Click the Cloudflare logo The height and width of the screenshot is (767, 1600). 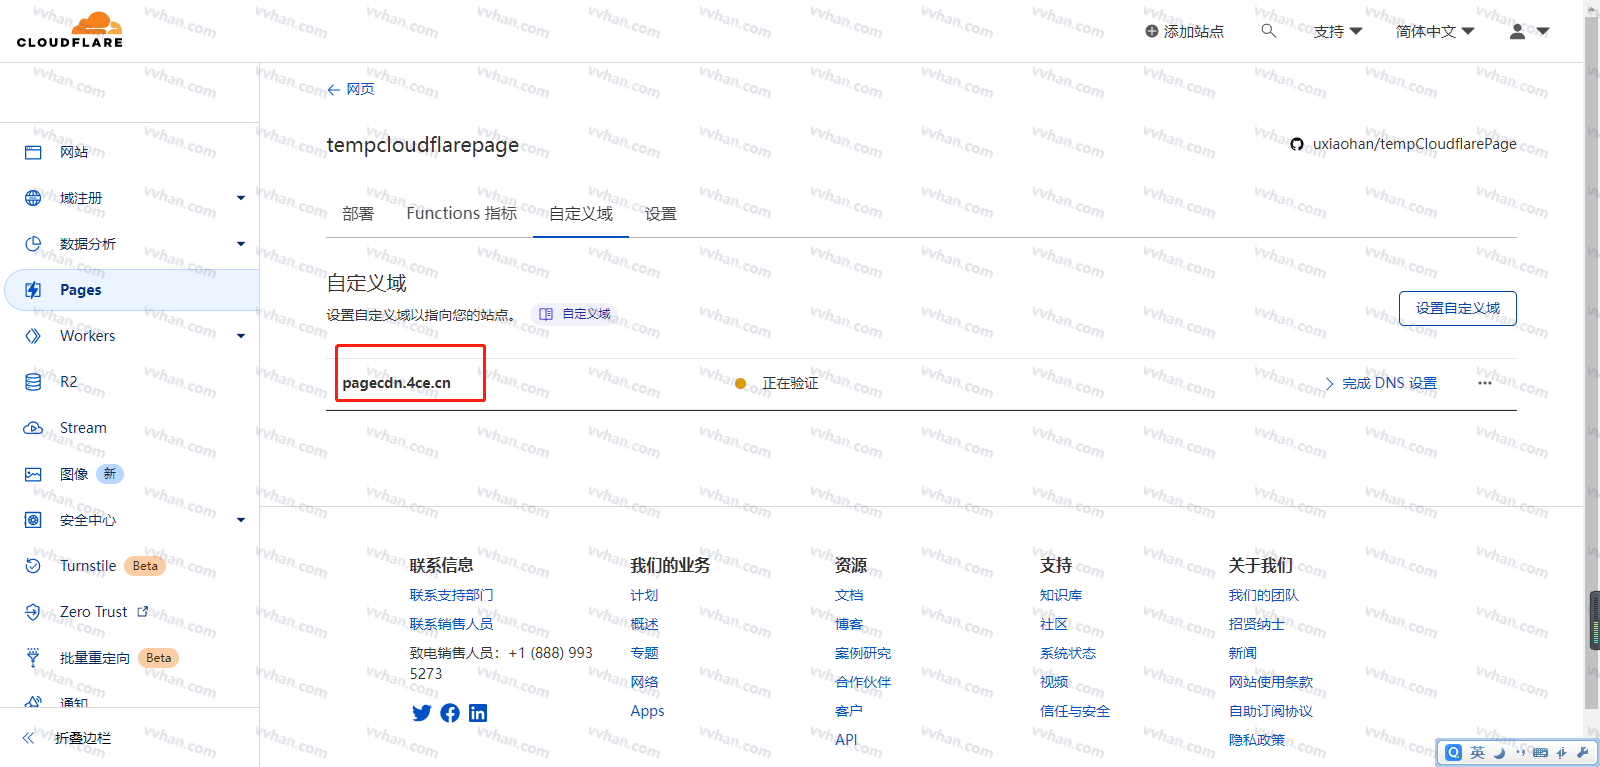70,30
